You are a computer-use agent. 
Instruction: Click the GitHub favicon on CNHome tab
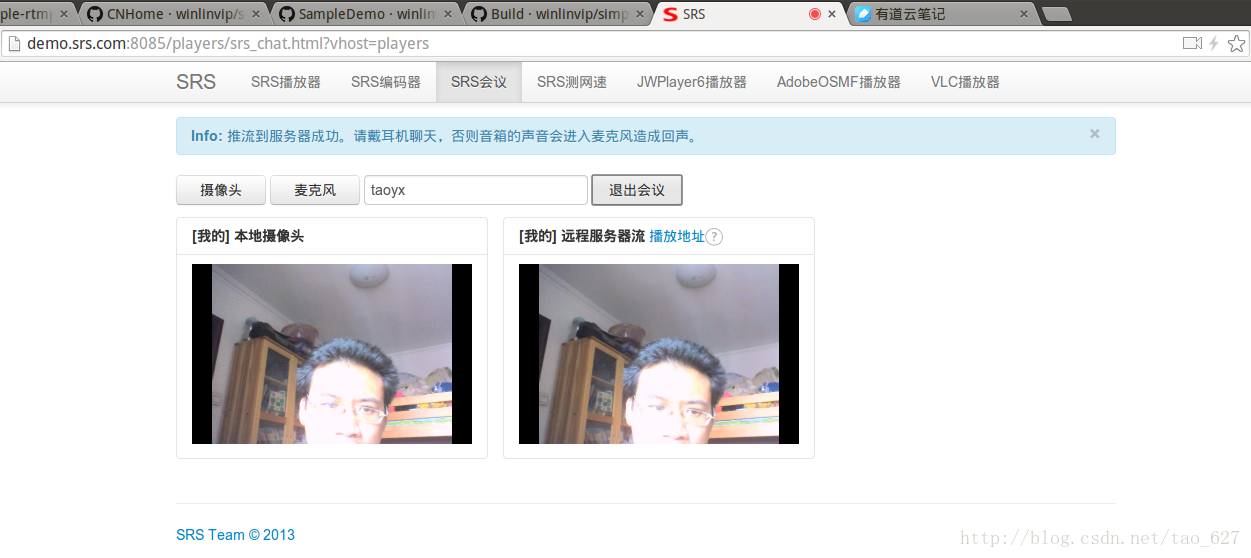(x=94, y=14)
